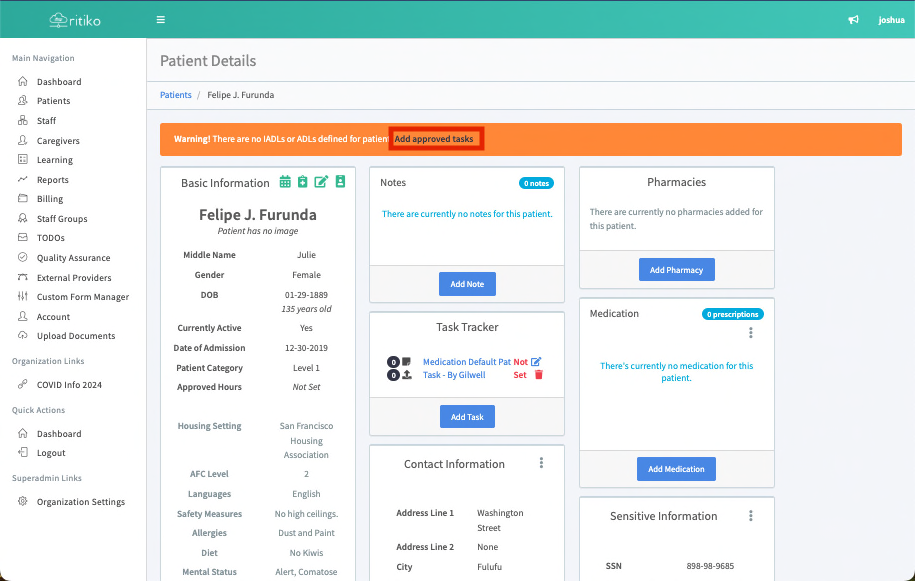
Task: Open the Sensitive Information options menu
Action: coord(750,516)
